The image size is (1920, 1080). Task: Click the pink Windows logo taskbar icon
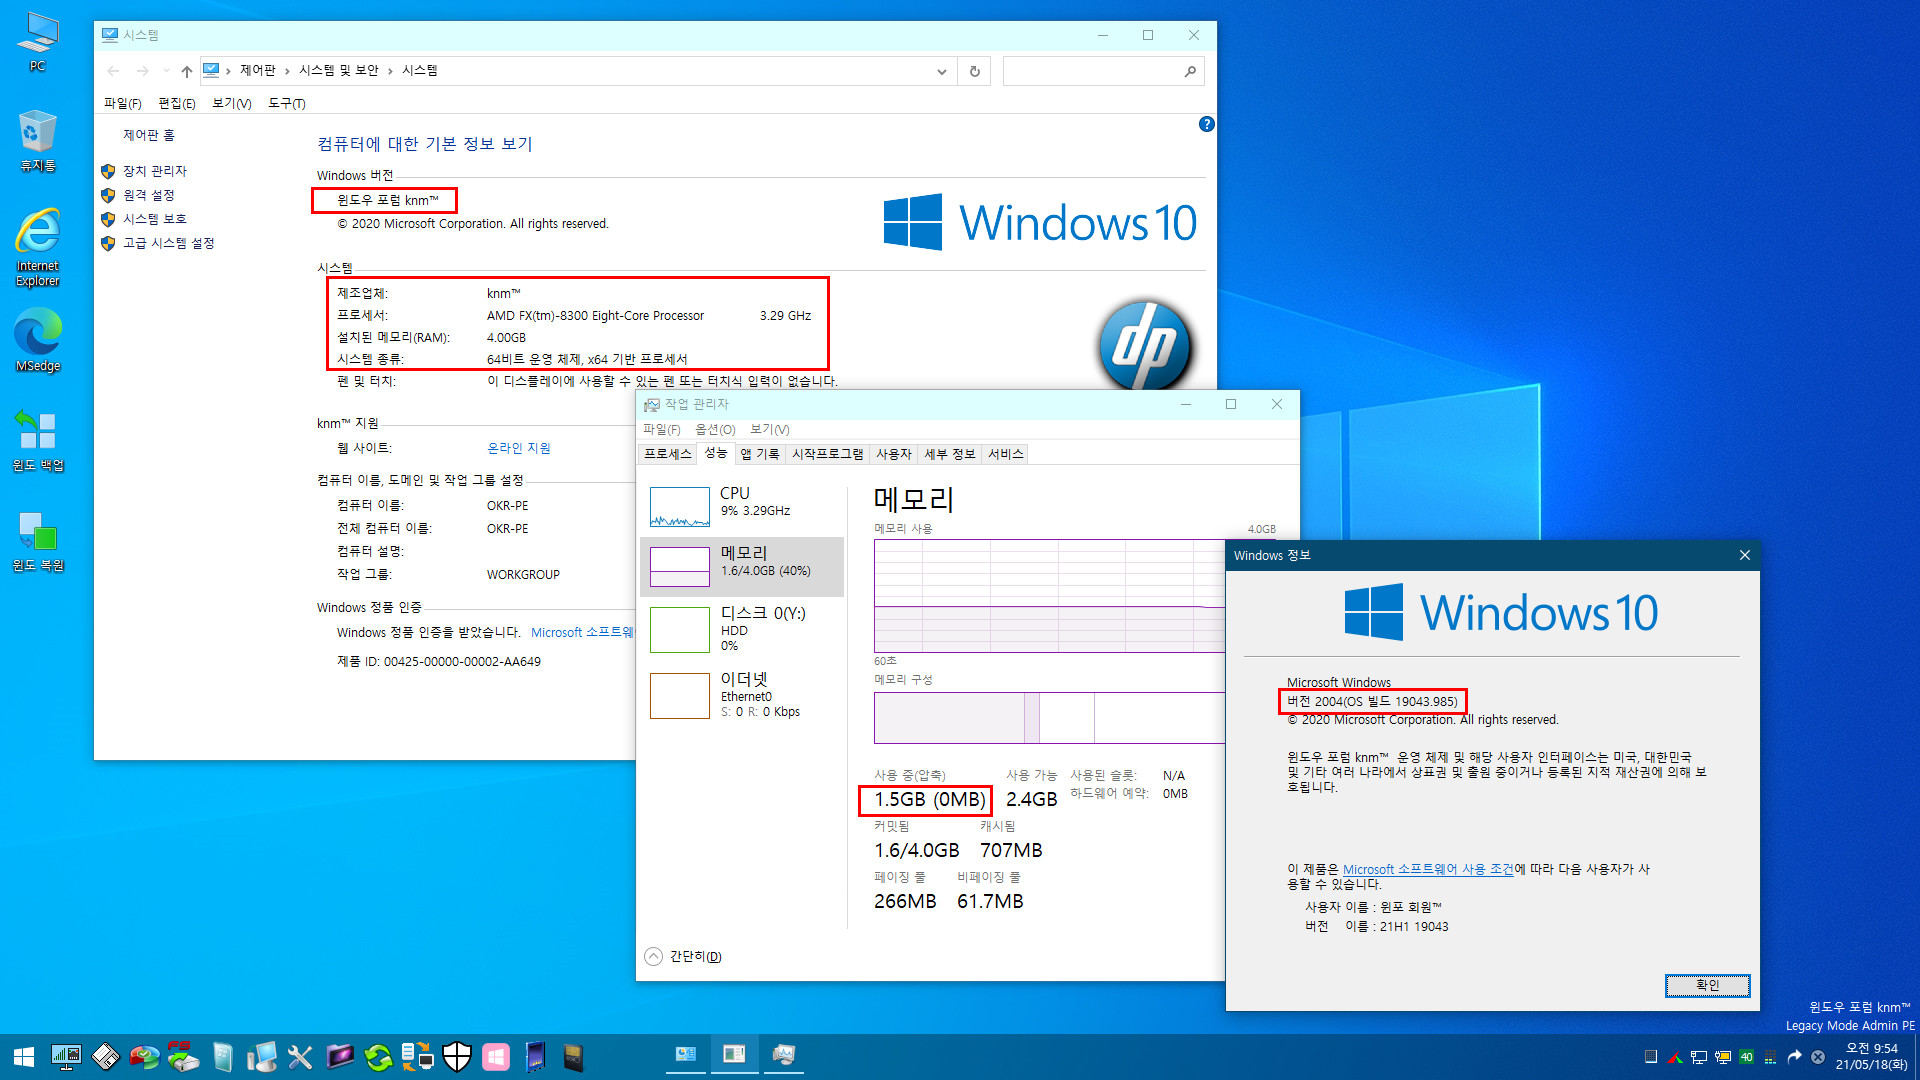495,1057
